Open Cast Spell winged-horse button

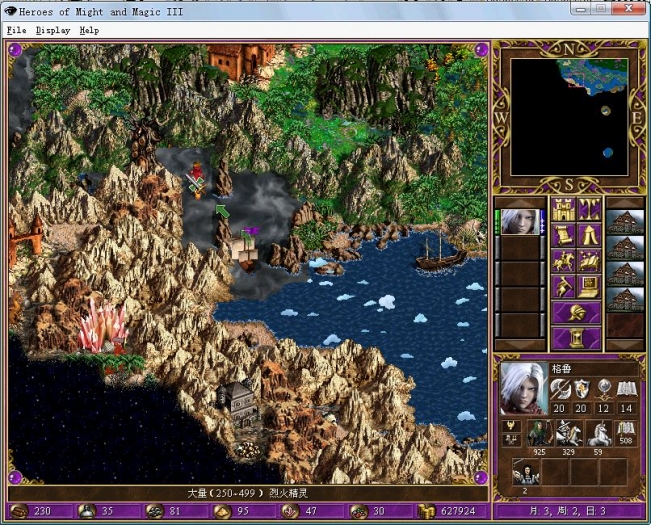tap(589, 261)
